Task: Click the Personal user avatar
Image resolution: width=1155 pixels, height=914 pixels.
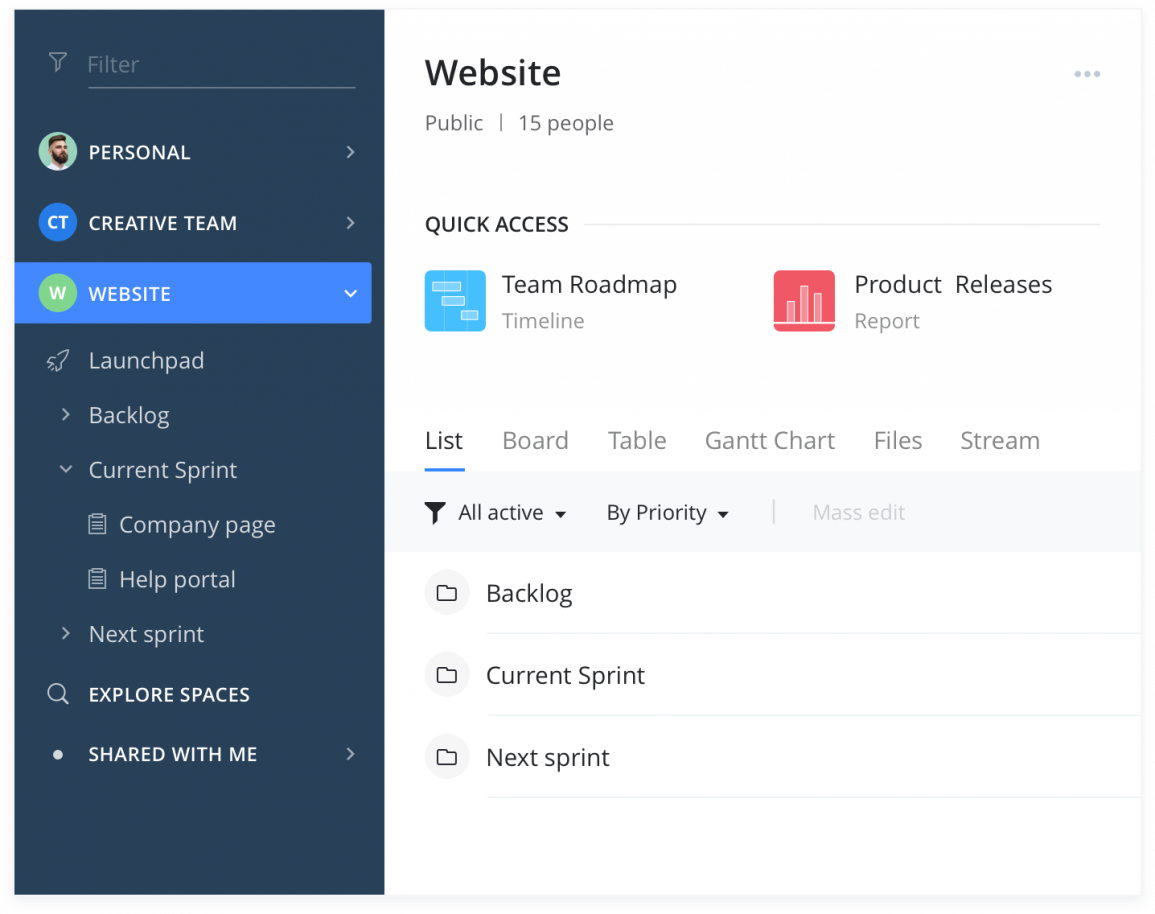Action: pos(58,152)
